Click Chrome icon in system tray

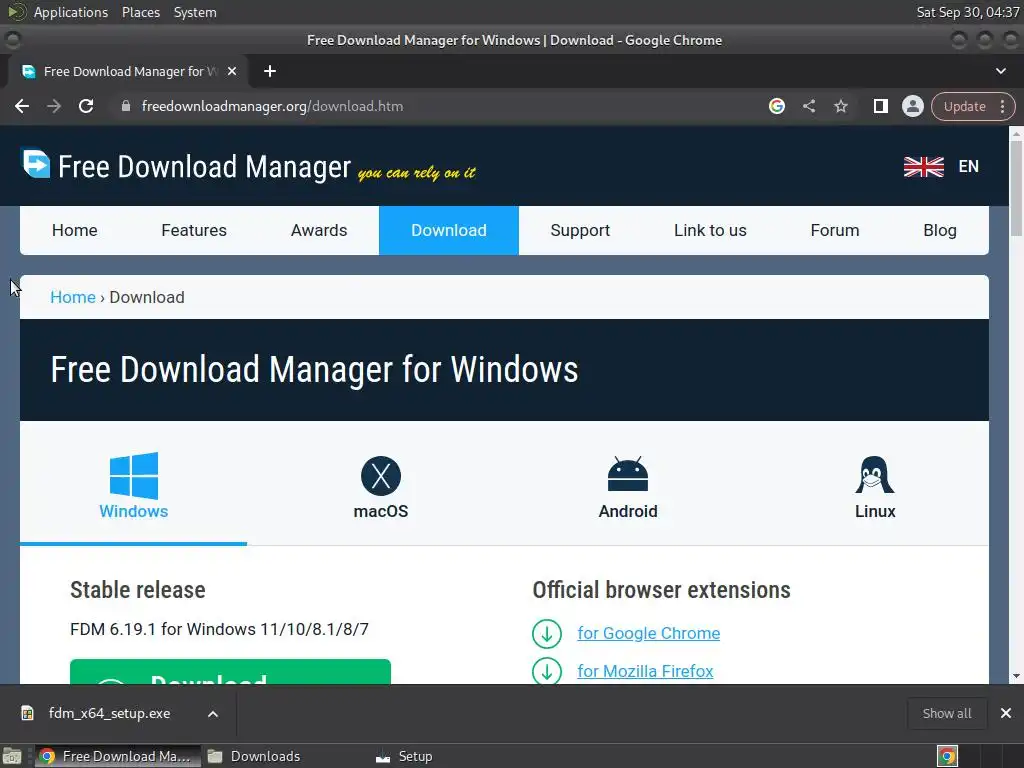947,756
